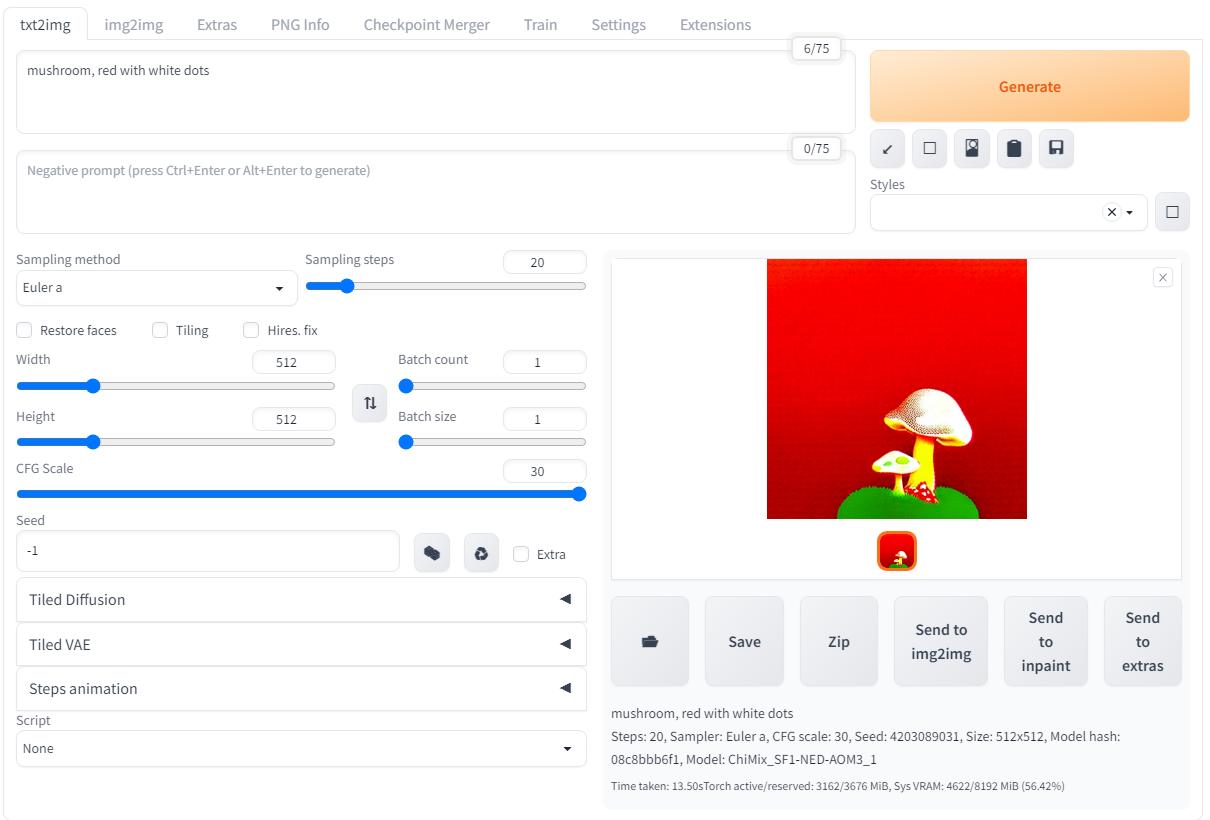Open the Settings tab

(618, 25)
